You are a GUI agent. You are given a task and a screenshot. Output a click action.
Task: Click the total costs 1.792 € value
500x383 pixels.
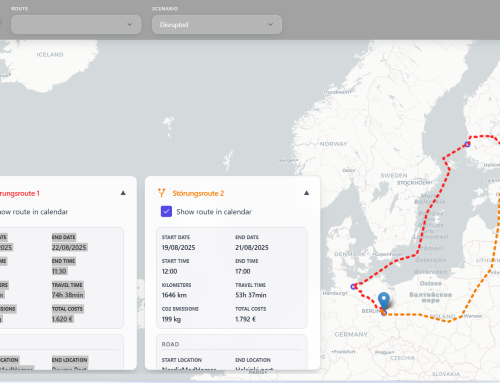point(245,319)
